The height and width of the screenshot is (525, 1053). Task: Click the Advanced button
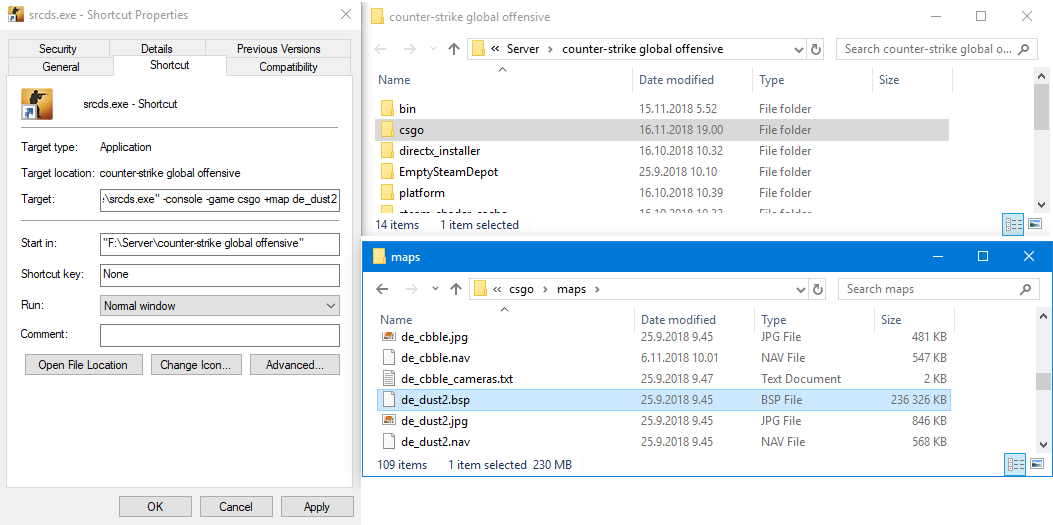pyautogui.click(x=295, y=365)
